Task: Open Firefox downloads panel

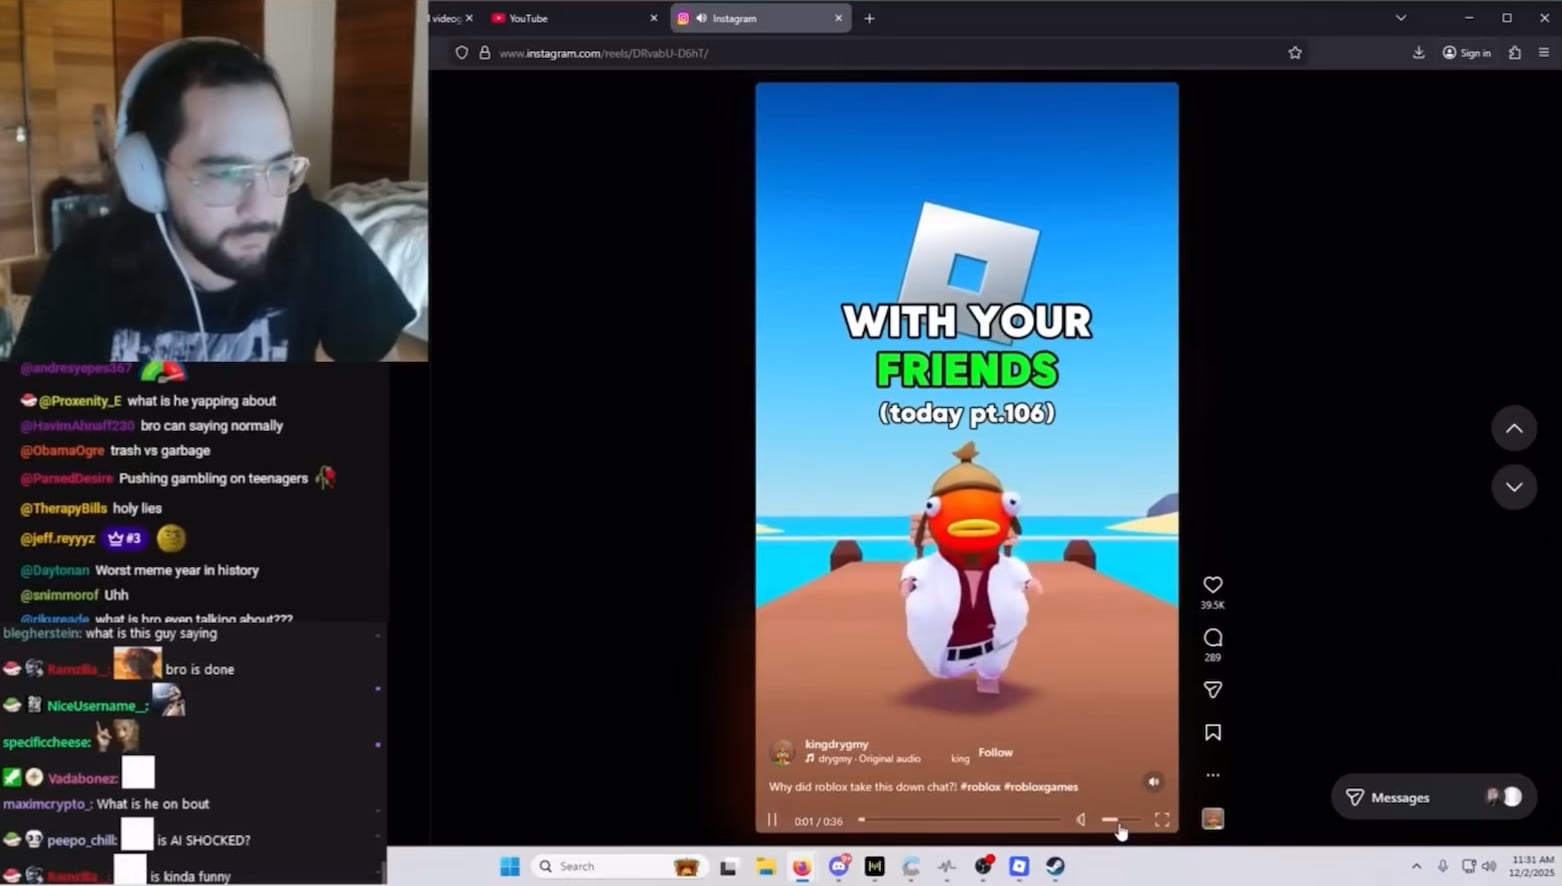Action: (x=1418, y=53)
